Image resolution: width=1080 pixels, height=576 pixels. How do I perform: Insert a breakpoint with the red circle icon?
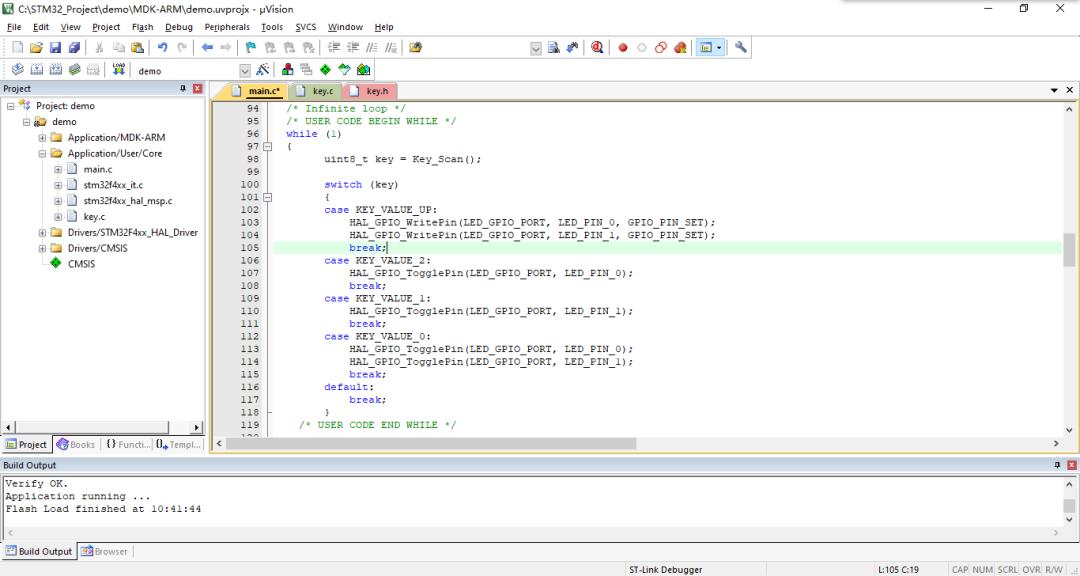(623, 48)
